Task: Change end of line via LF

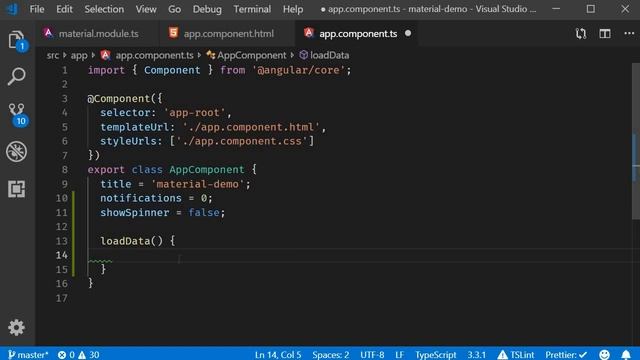Action: click(399, 355)
